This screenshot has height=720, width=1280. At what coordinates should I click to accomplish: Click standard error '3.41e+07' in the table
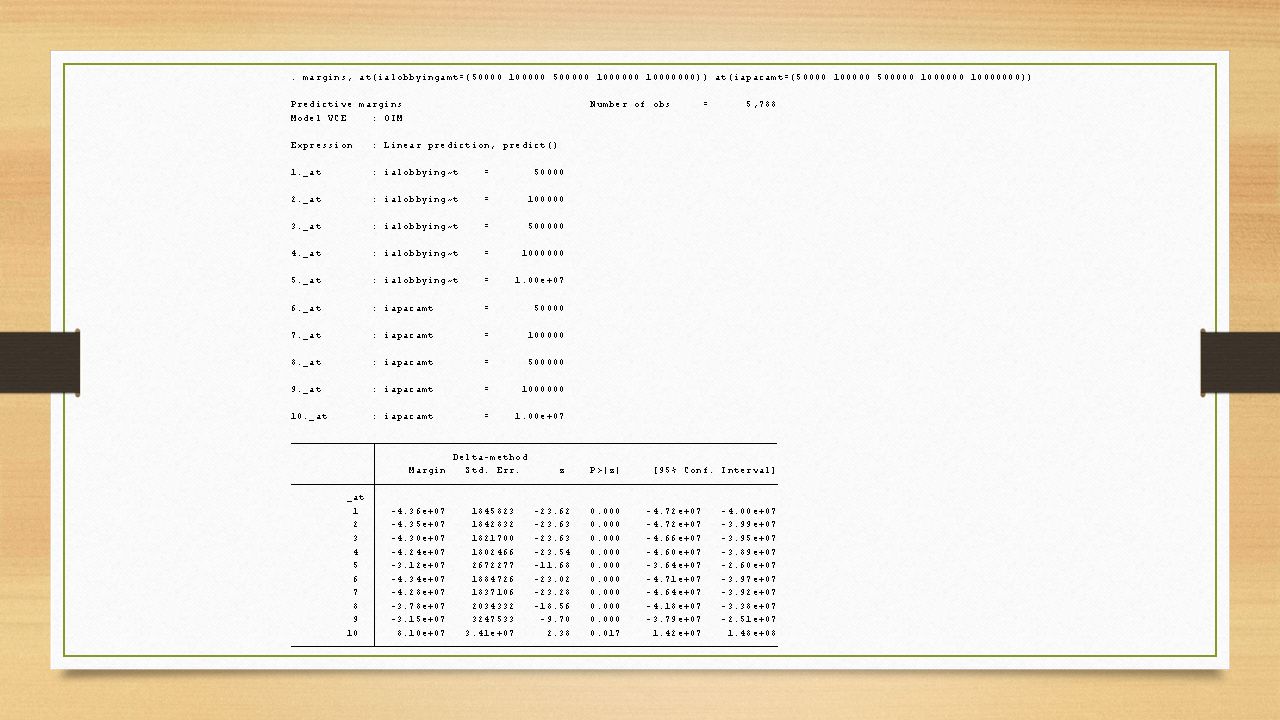click(490, 633)
